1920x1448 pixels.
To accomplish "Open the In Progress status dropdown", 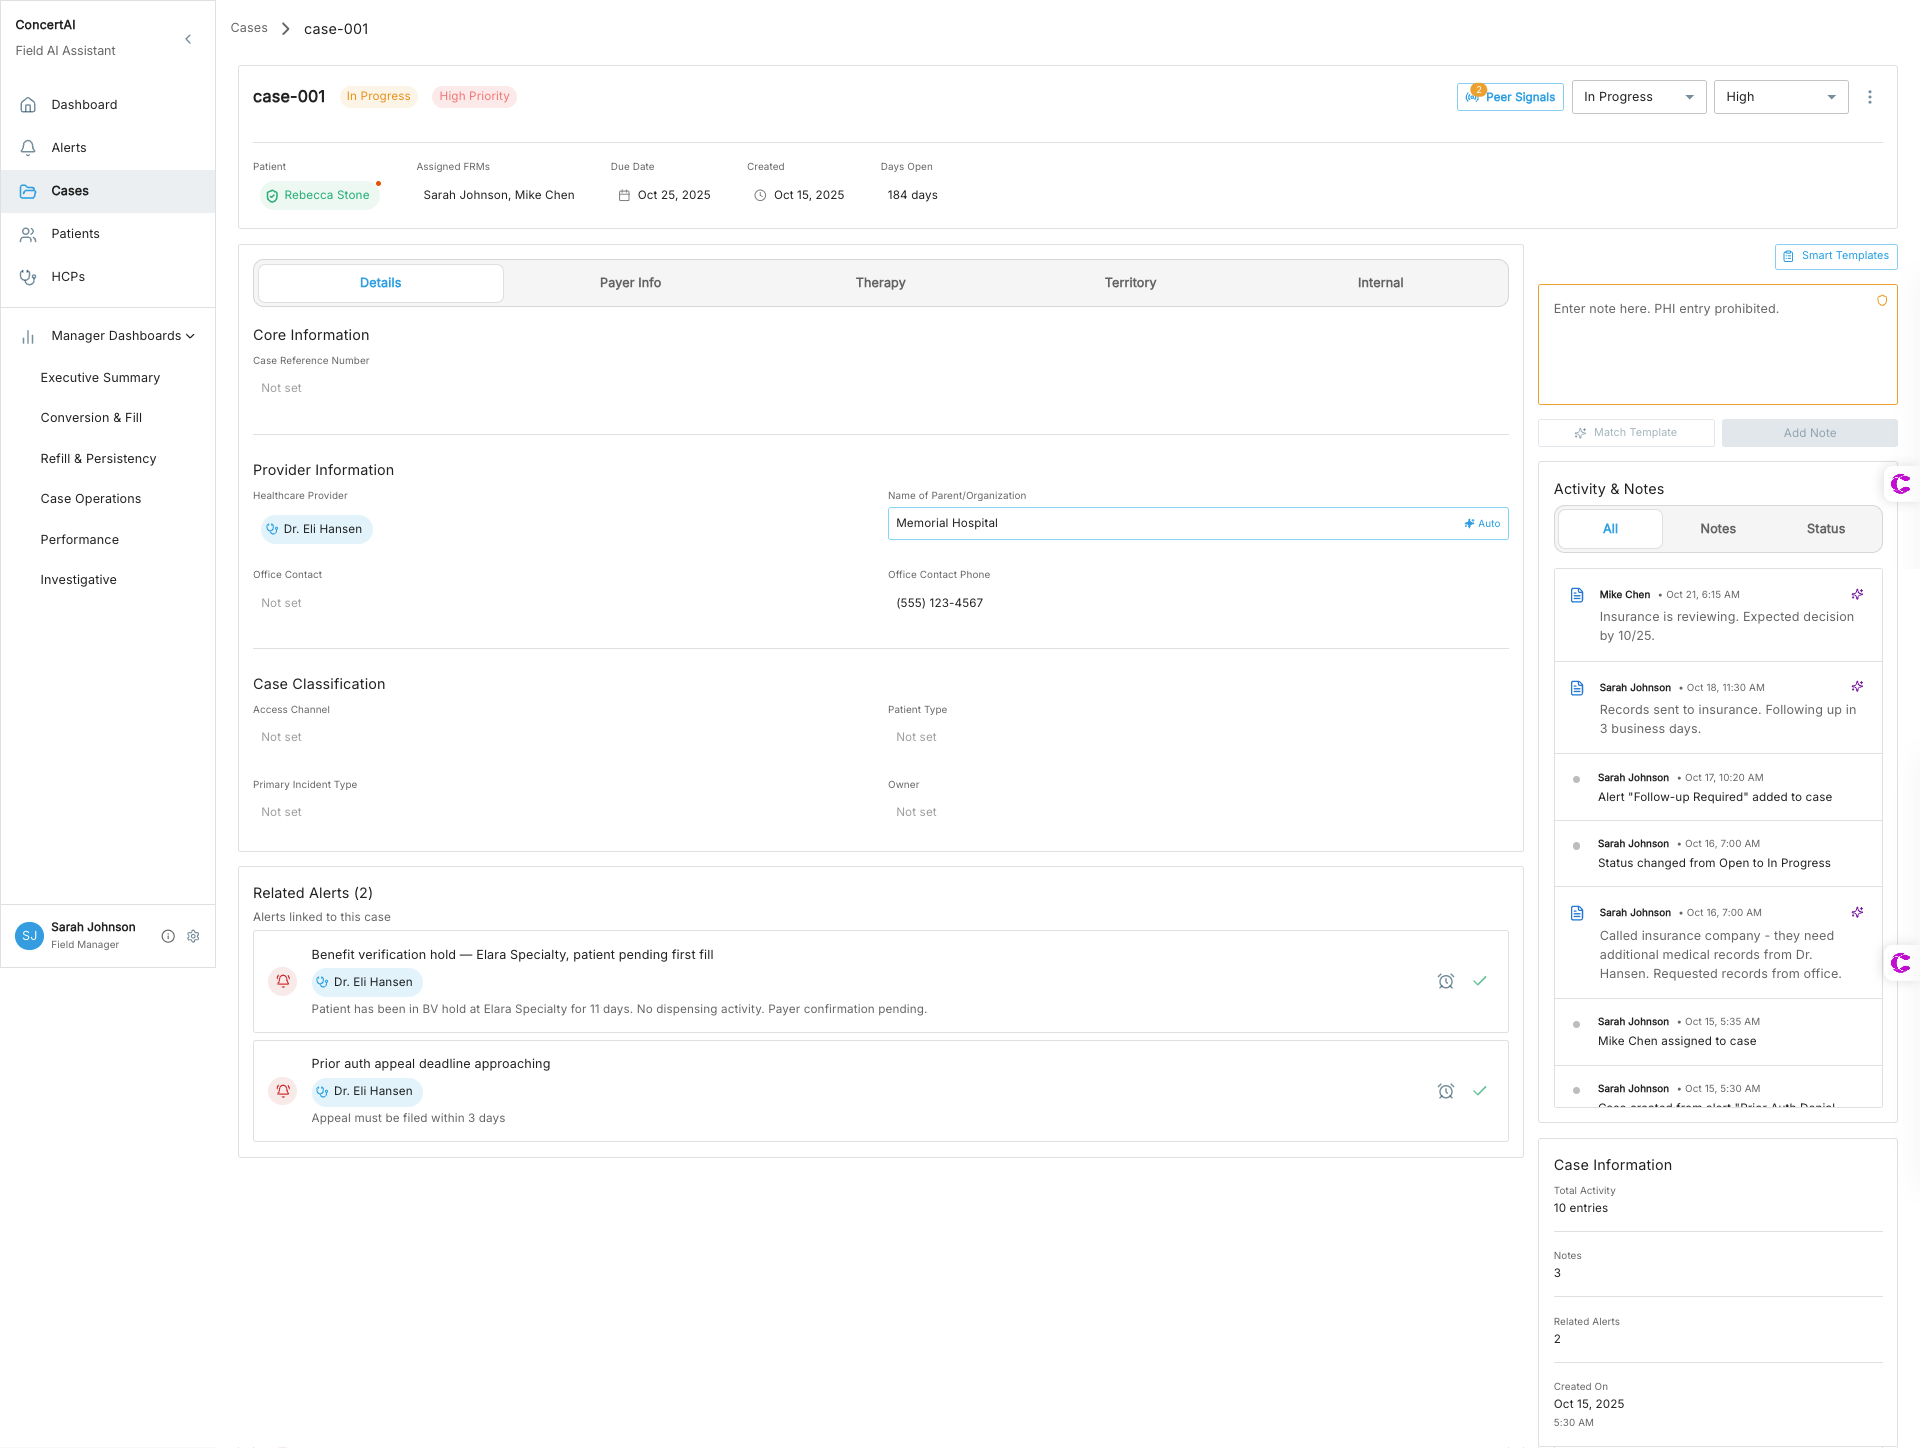I will pyautogui.click(x=1638, y=97).
